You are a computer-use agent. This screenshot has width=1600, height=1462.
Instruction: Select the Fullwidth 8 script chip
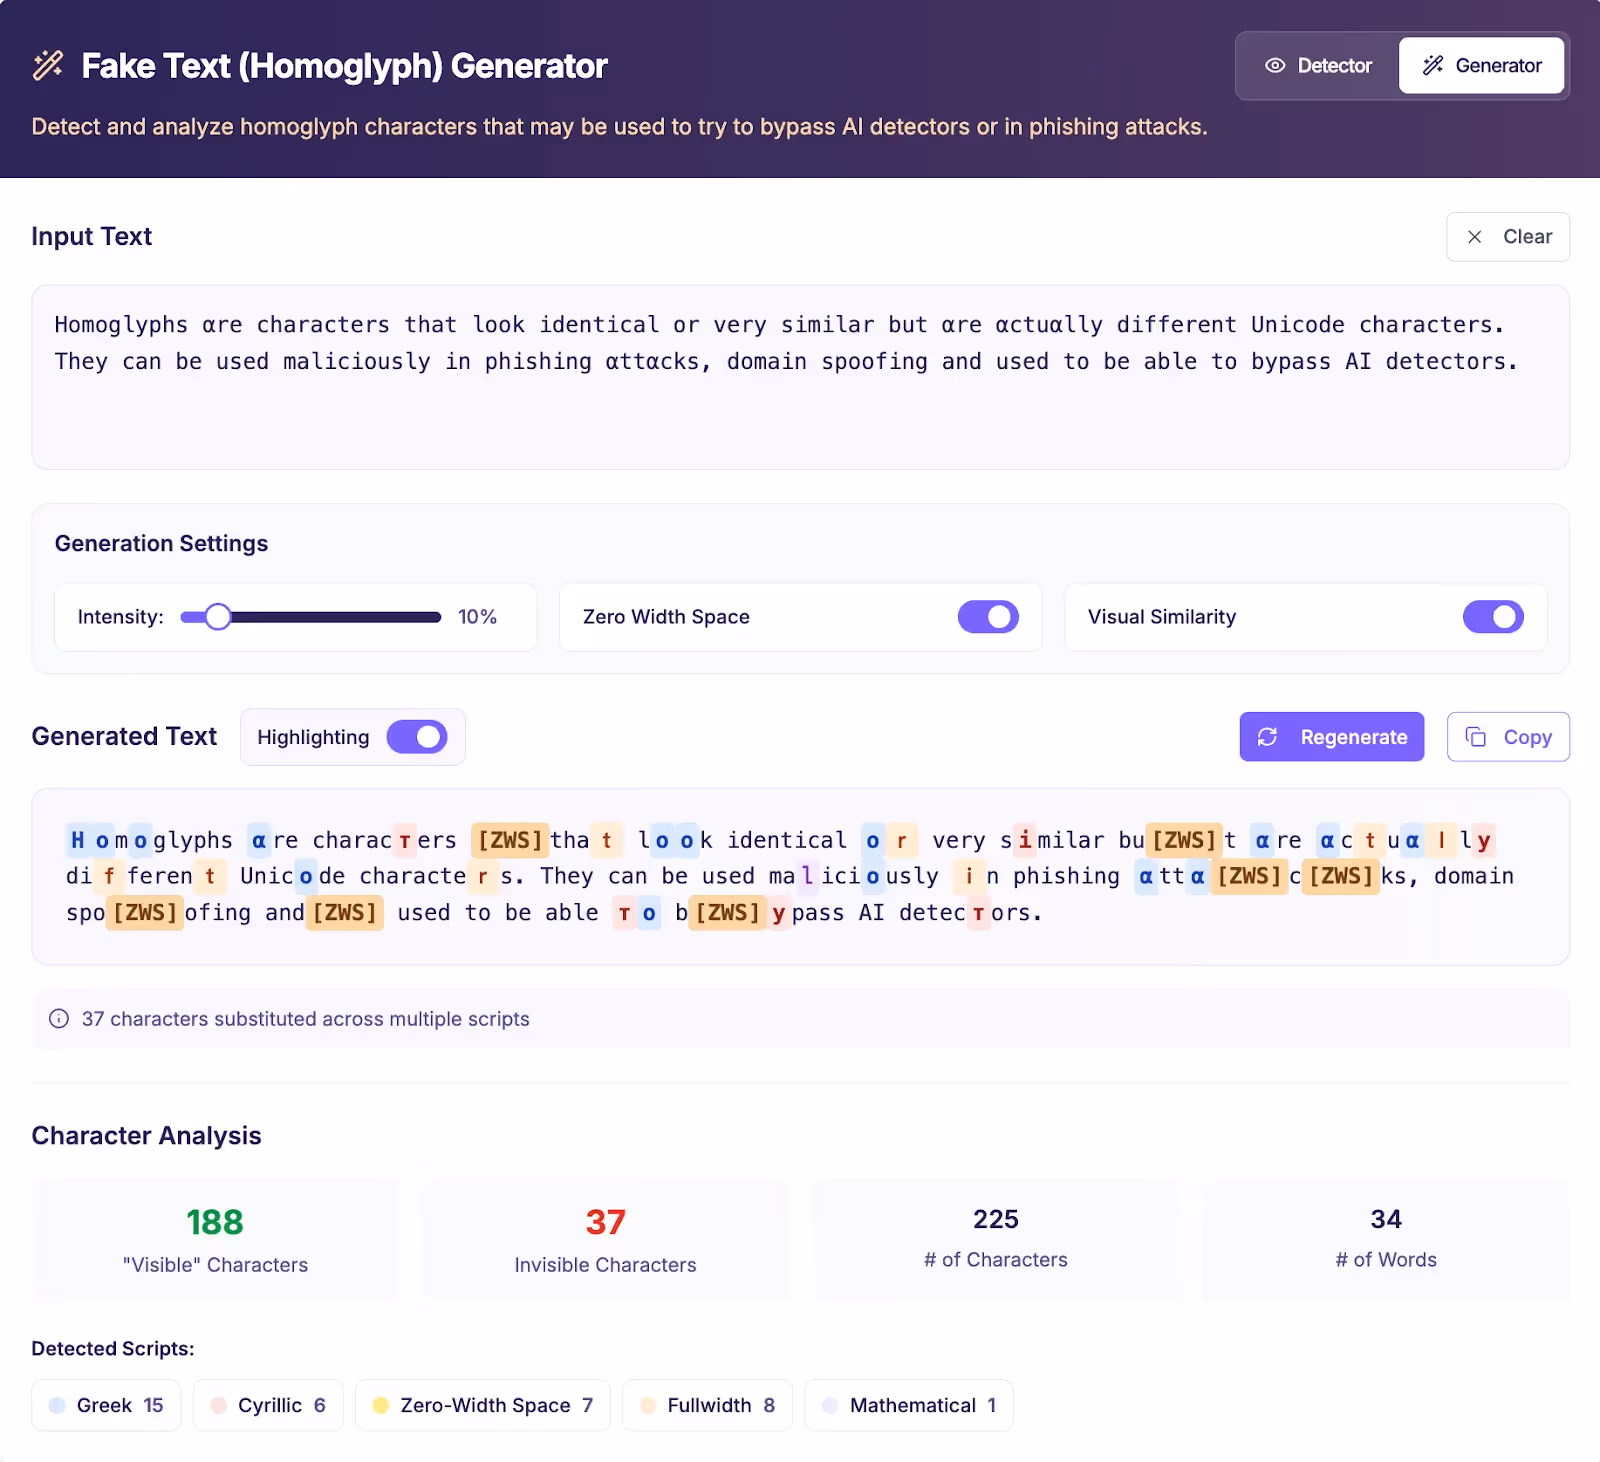pyautogui.click(x=707, y=1405)
